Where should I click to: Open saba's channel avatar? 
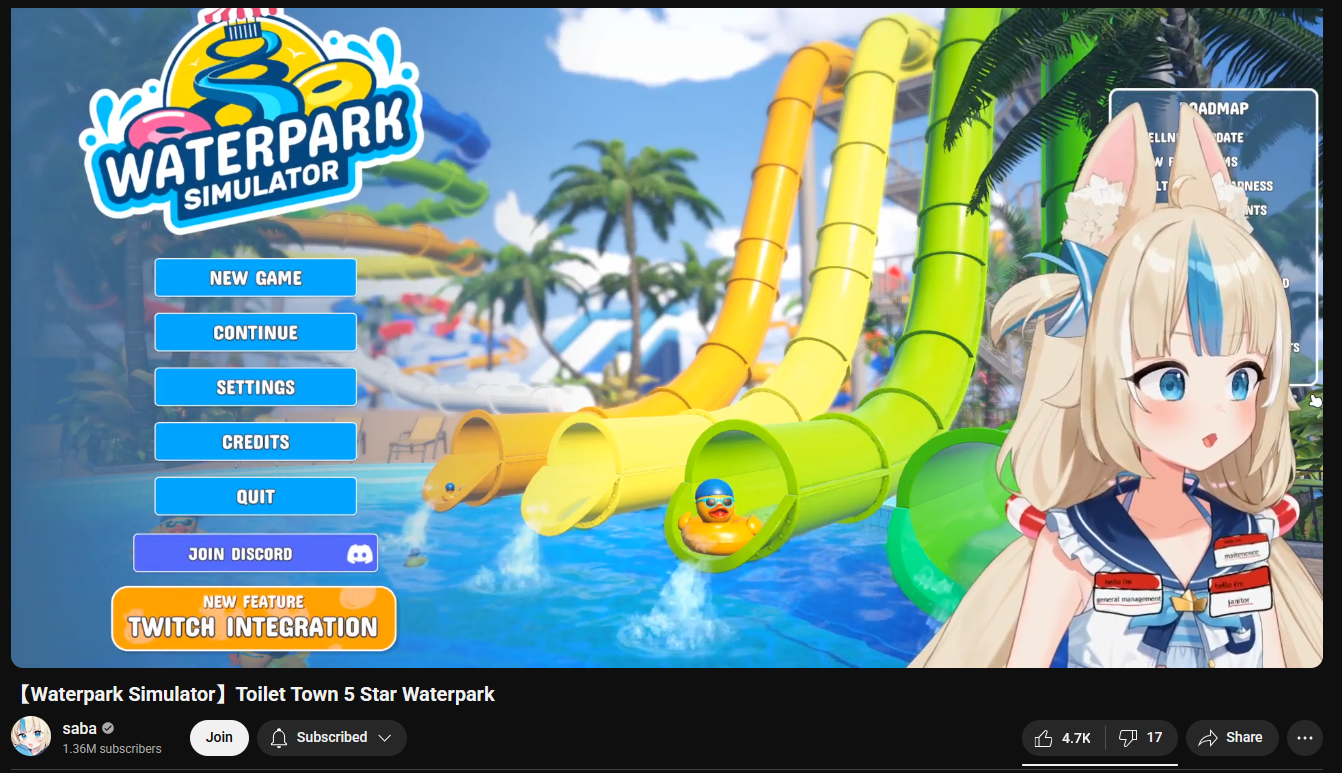tap(31, 737)
